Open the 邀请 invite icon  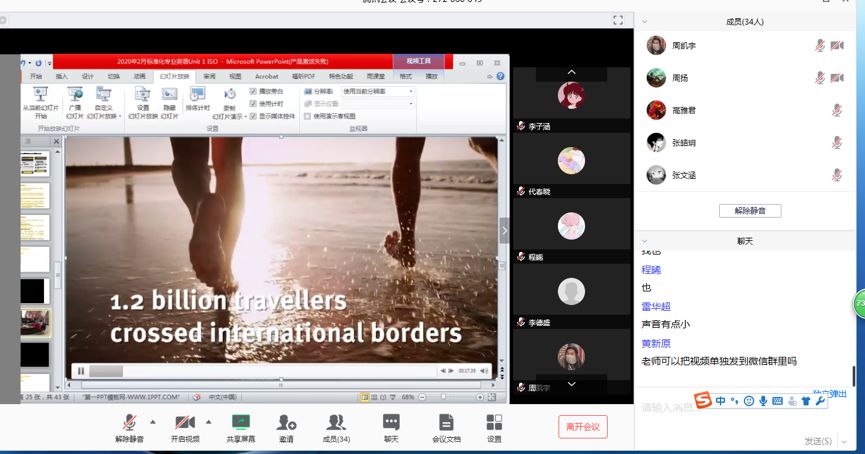pos(286,422)
